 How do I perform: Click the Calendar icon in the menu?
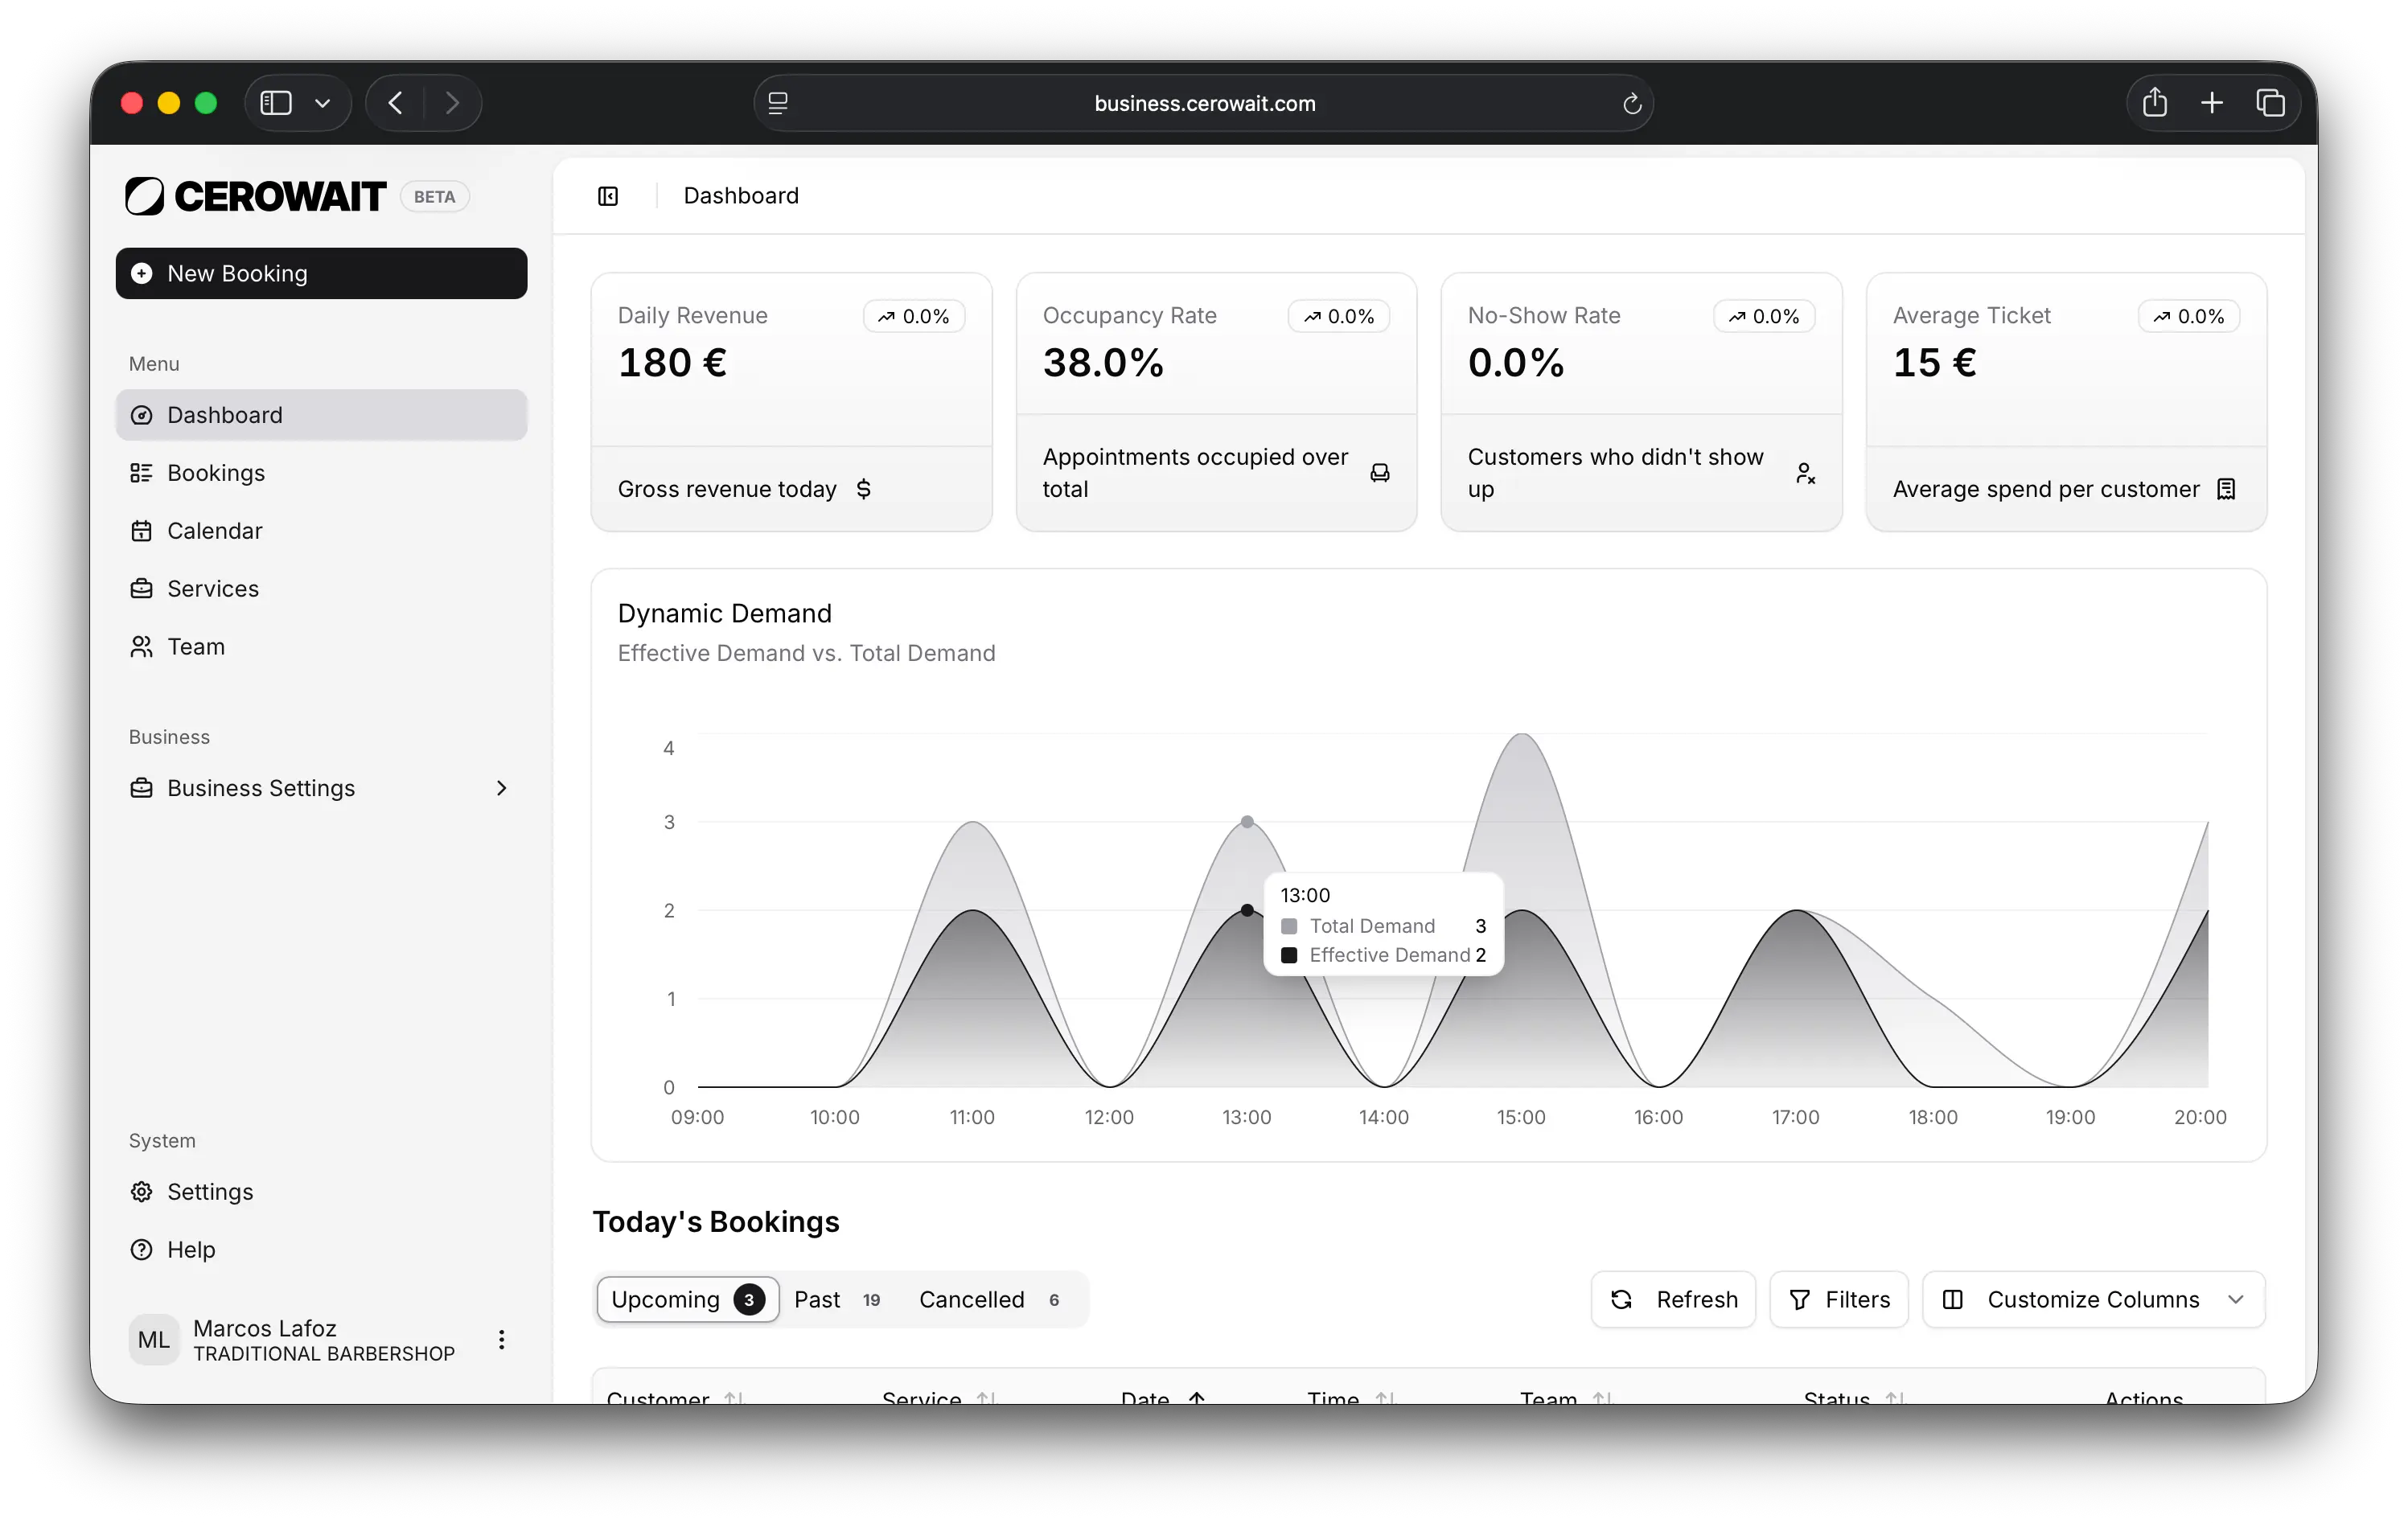[142, 530]
